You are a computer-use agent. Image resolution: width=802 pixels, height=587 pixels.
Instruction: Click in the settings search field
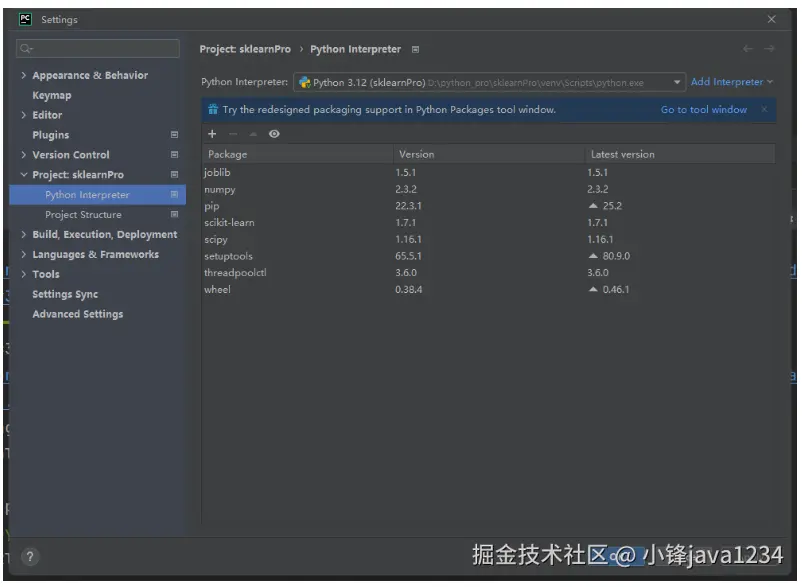[x=98, y=49]
